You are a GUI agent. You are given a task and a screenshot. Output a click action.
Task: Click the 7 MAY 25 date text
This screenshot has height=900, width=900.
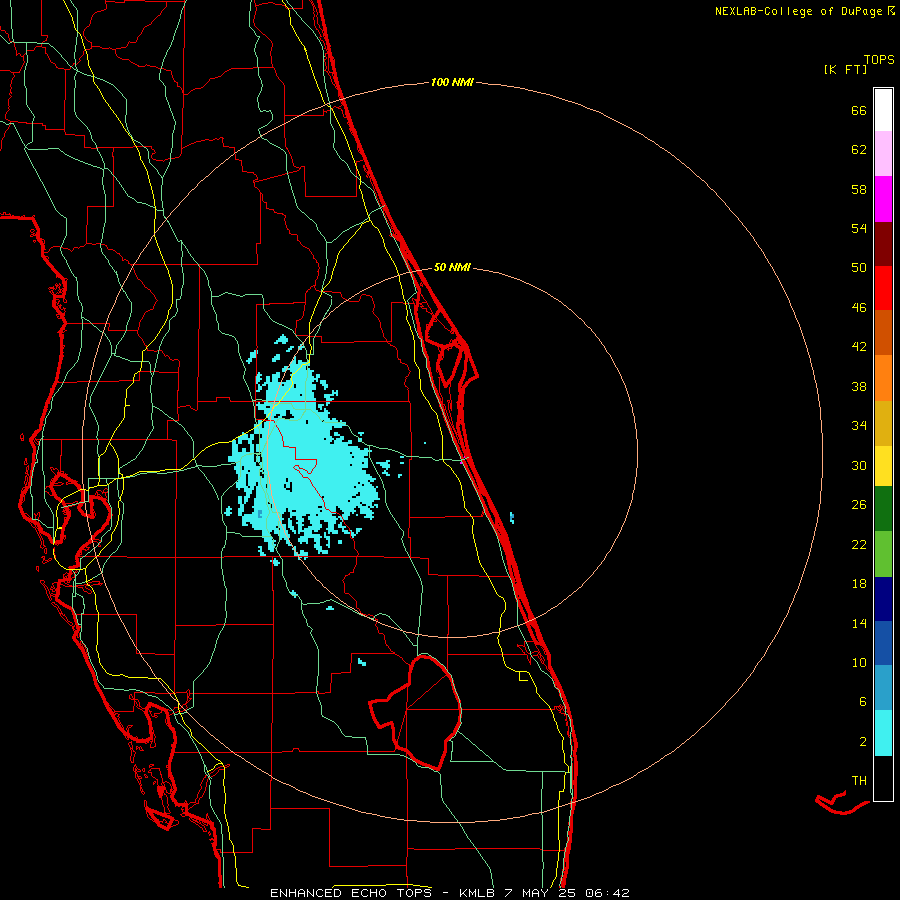(x=541, y=893)
